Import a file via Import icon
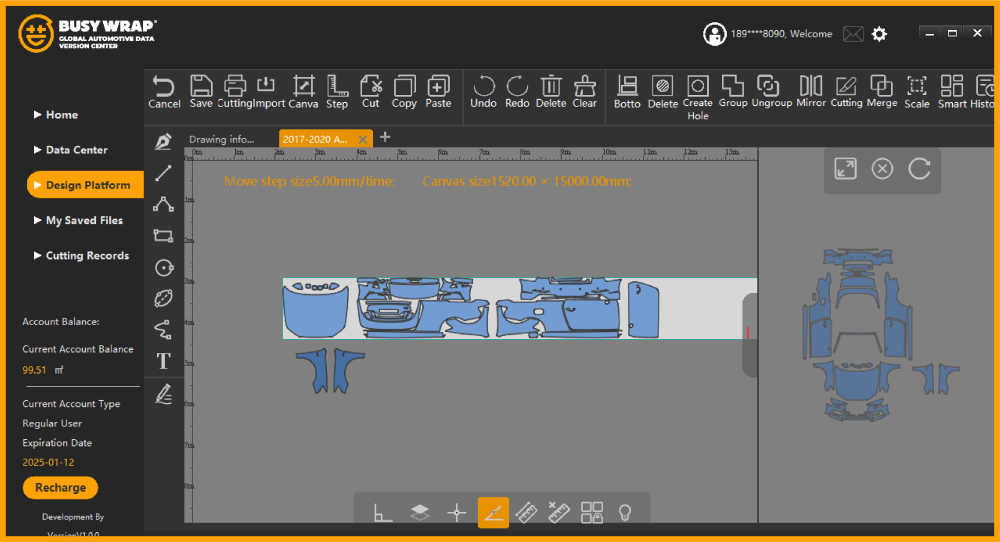This screenshot has height=542, width=1000. tap(268, 91)
